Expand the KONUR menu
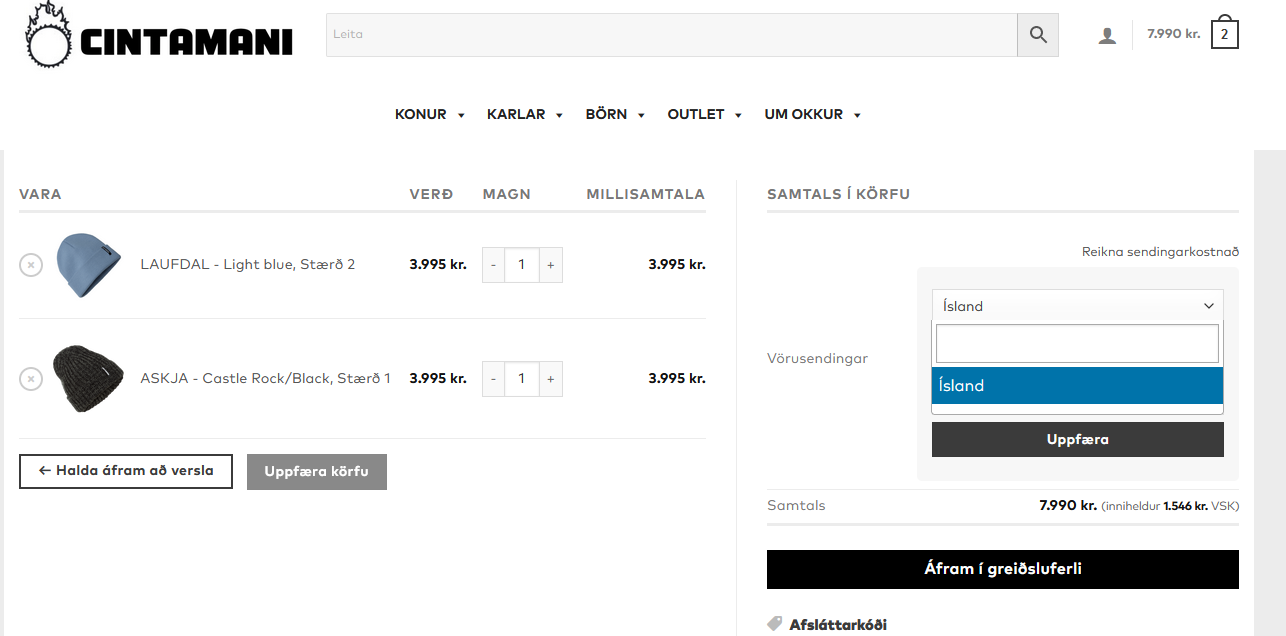The image size is (1286, 636). (430, 115)
